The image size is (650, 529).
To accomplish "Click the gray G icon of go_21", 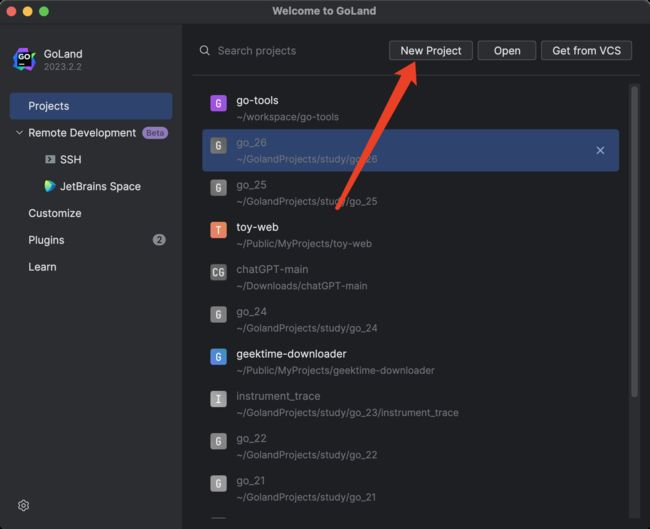I will pos(218,483).
